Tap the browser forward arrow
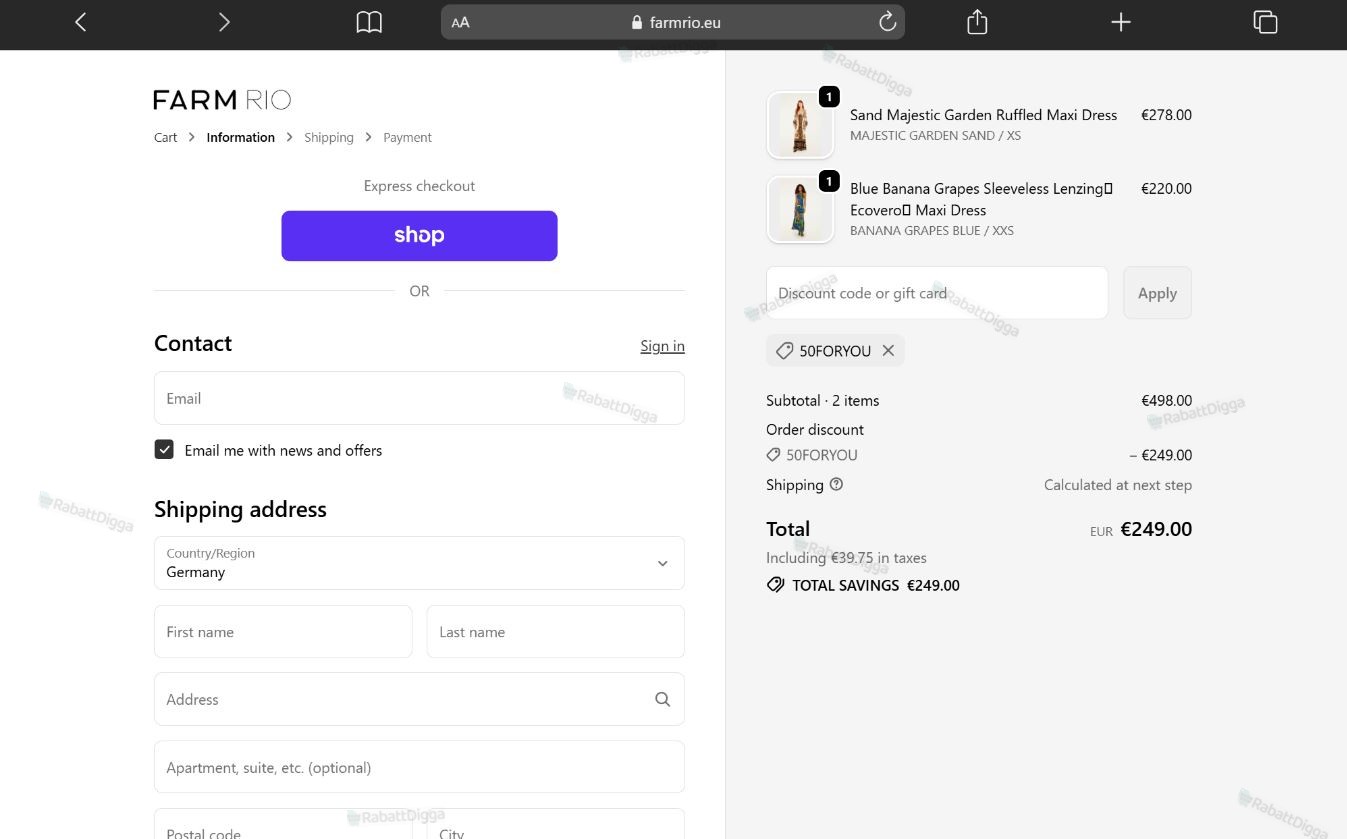Screen dimensions: 1347x839 [224, 22]
